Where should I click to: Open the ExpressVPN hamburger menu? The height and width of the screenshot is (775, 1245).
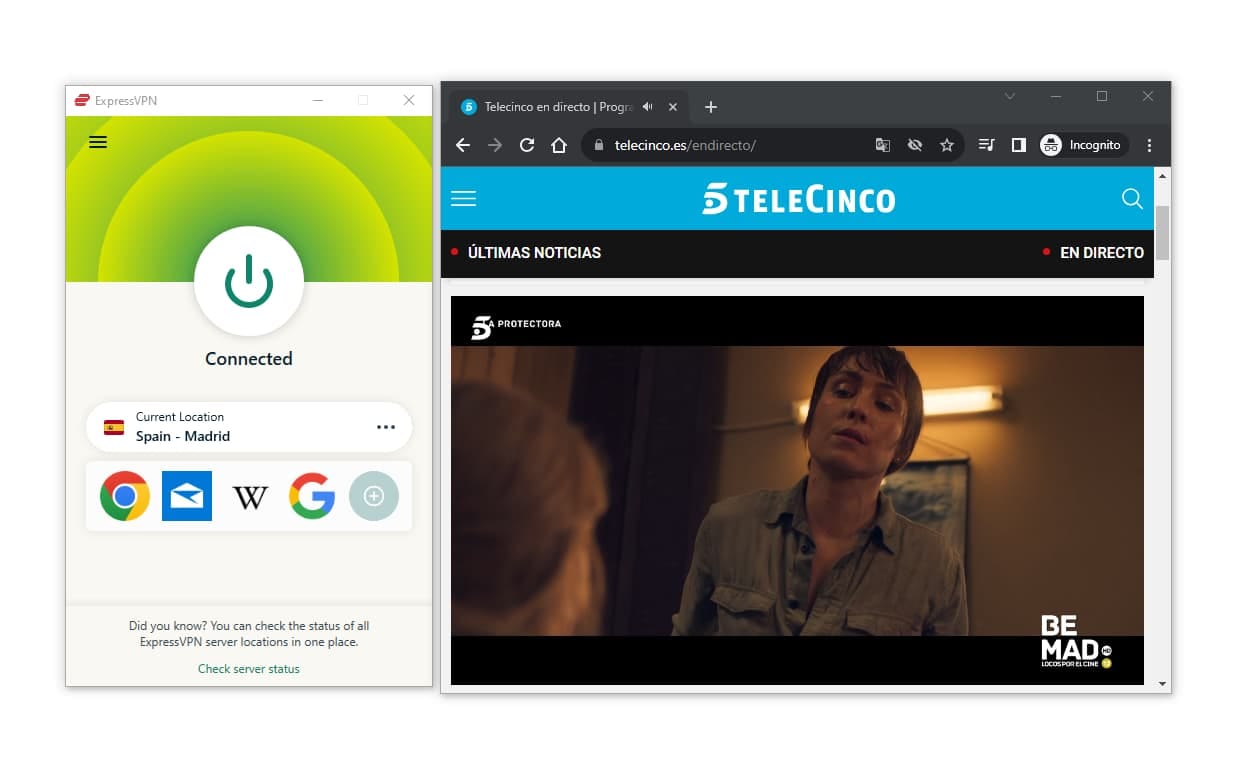[x=97, y=141]
